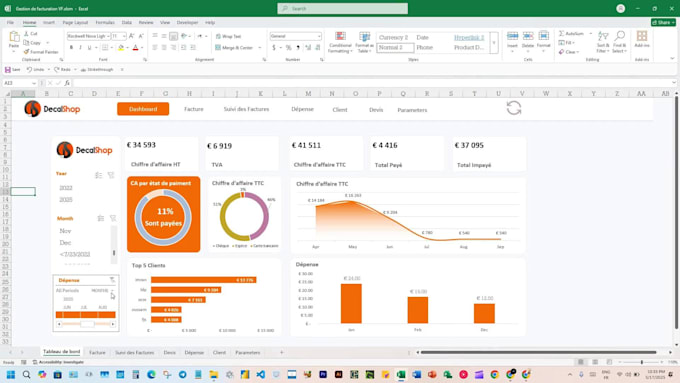Open Conditional Formatting menu
The width and height of the screenshot is (680, 383).
(x=340, y=43)
